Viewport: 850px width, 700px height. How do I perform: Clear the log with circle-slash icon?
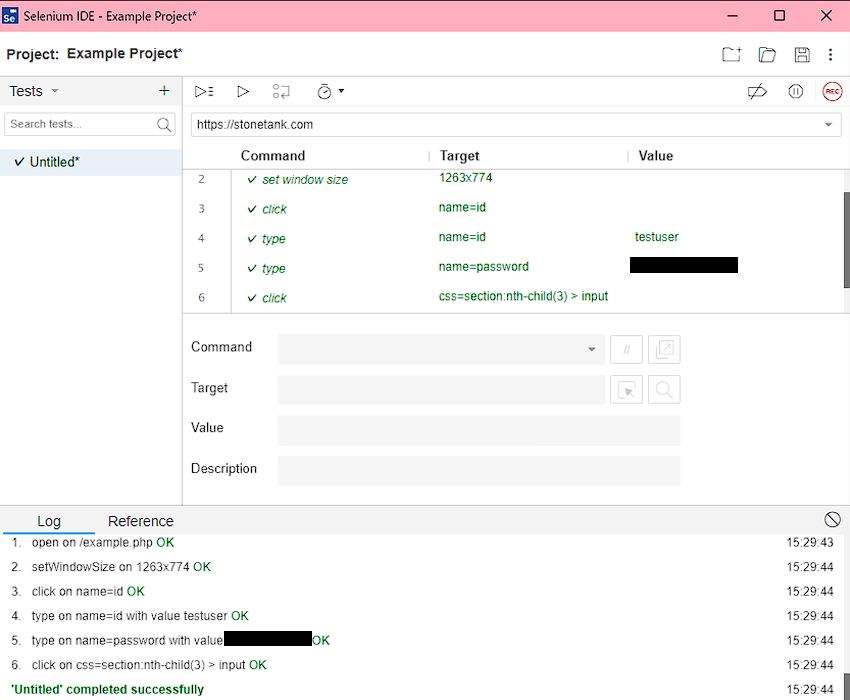(832, 519)
